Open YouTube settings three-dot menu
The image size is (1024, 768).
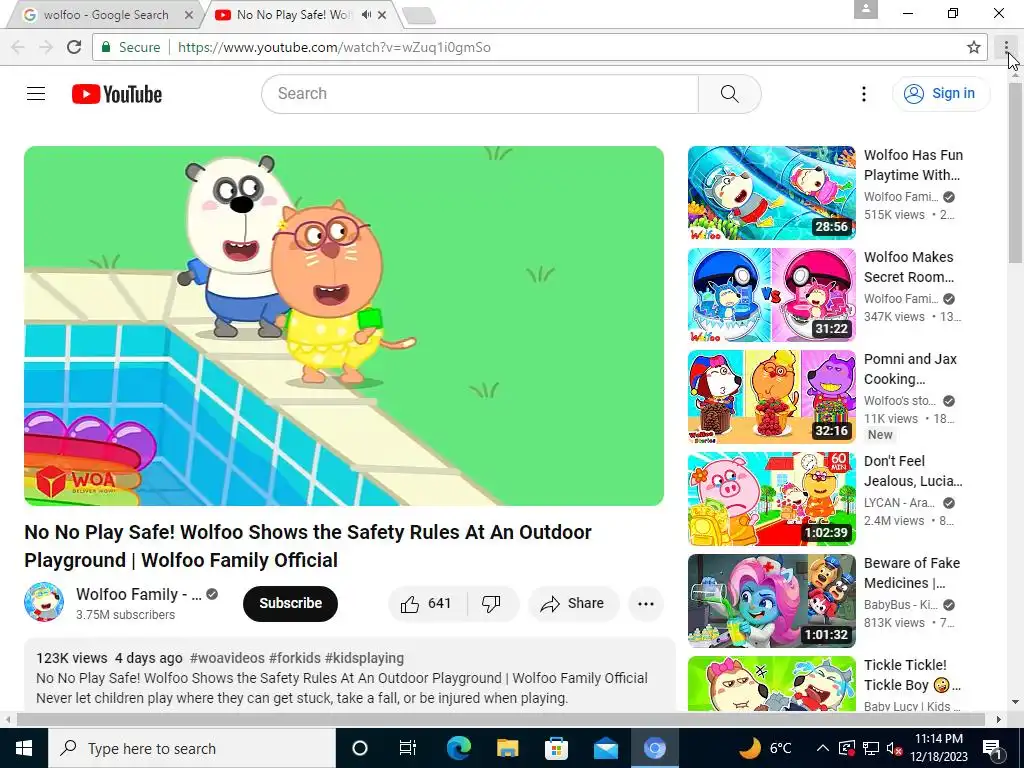pyautogui.click(x=863, y=94)
